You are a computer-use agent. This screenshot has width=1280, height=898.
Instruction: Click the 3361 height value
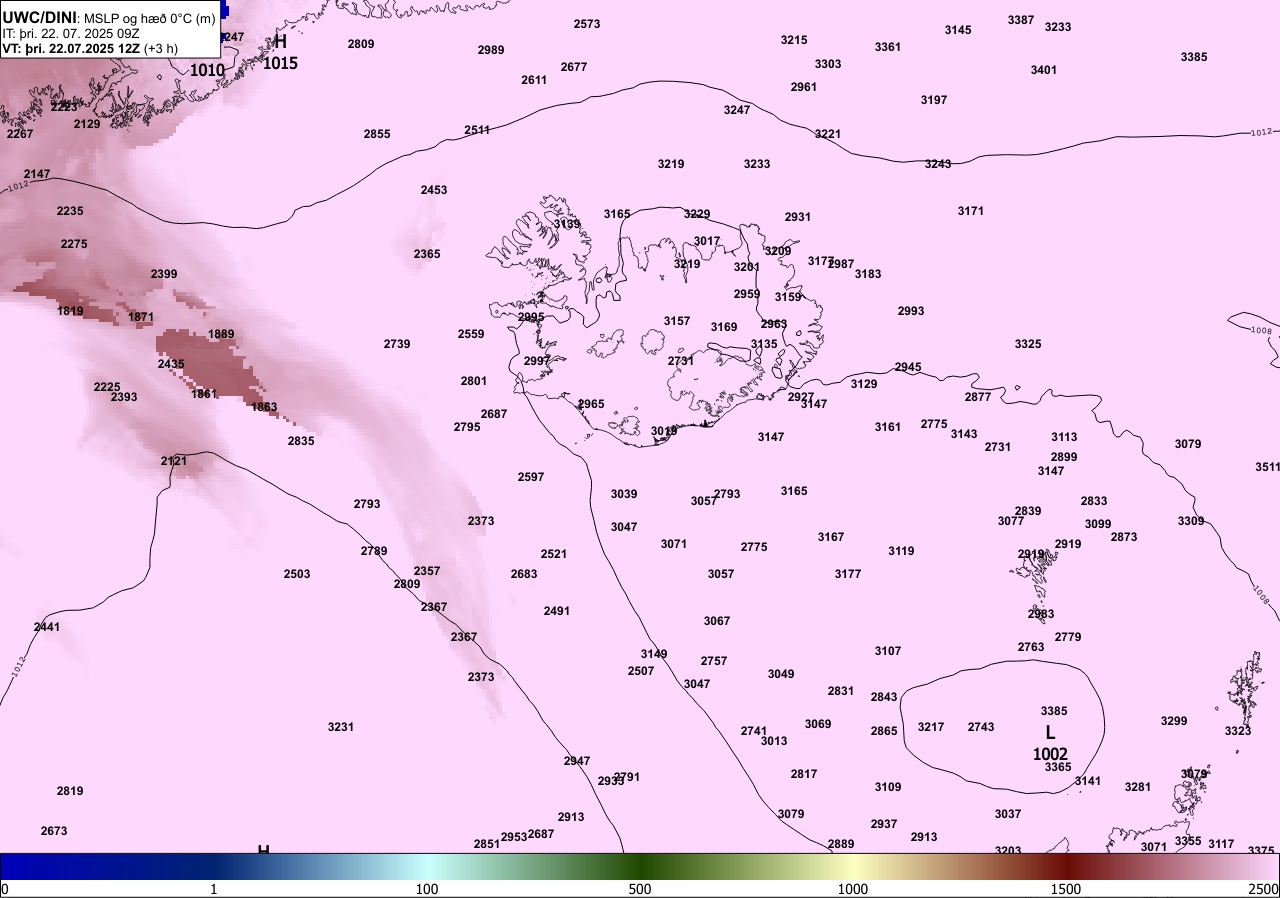tap(888, 47)
